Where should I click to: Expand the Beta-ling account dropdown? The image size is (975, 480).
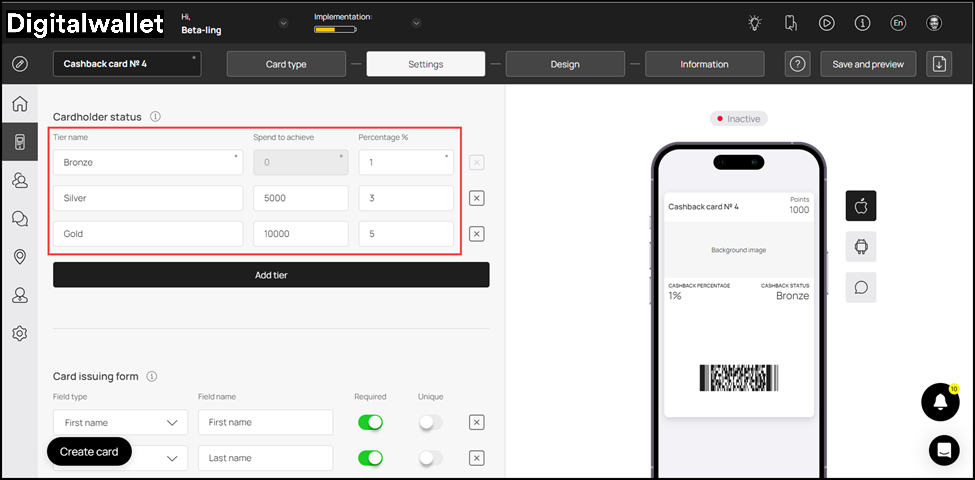click(283, 23)
